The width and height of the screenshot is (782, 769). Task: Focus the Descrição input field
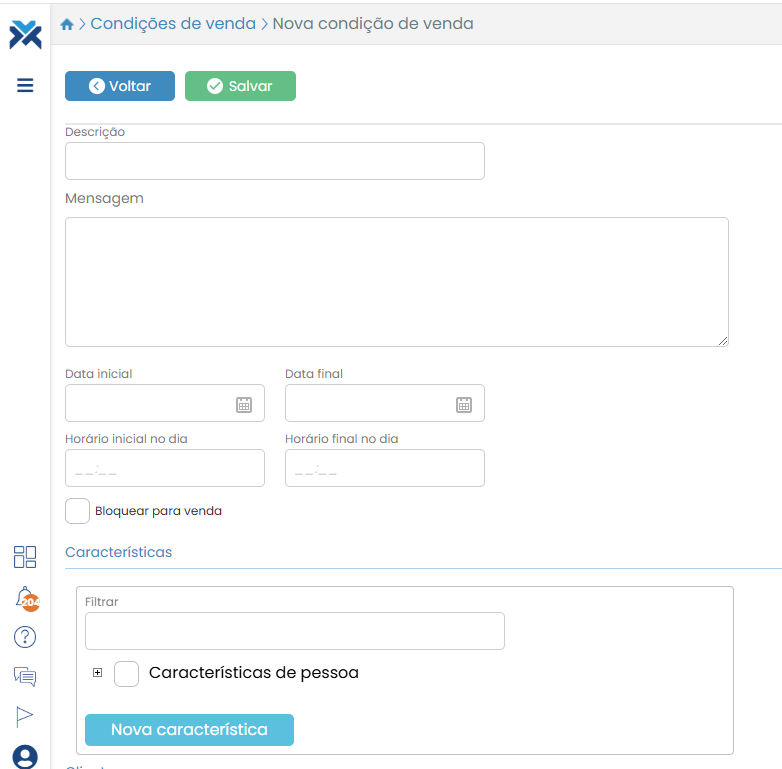point(274,161)
